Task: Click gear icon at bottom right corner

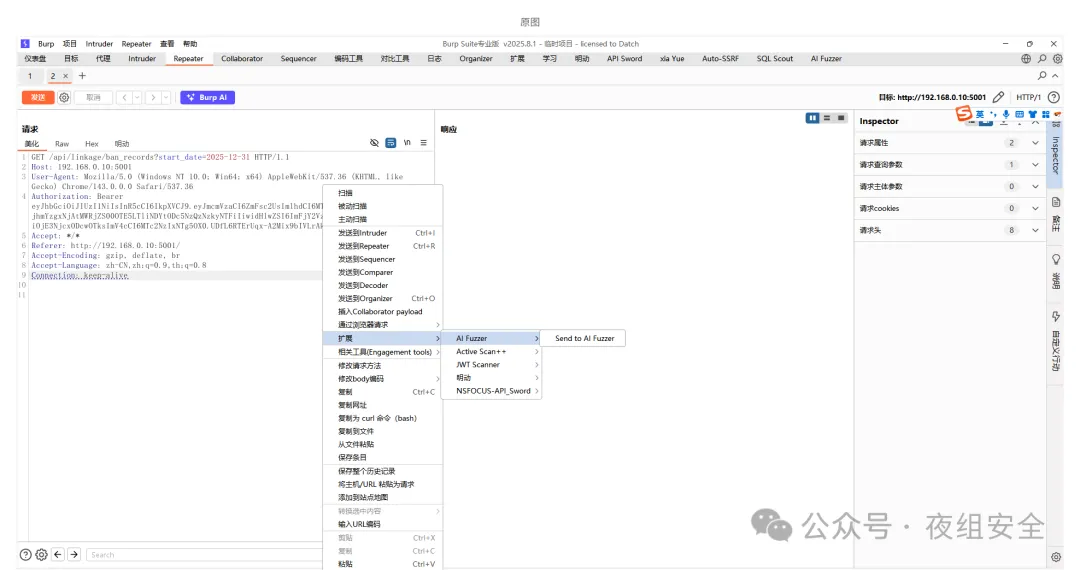Action: [1056, 557]
